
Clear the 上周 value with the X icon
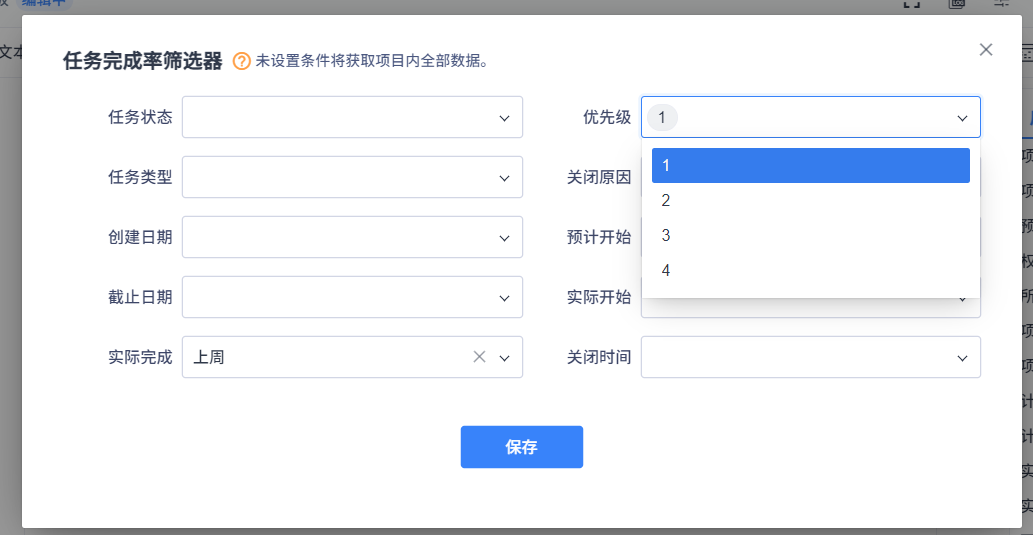[x=479, y=357]
